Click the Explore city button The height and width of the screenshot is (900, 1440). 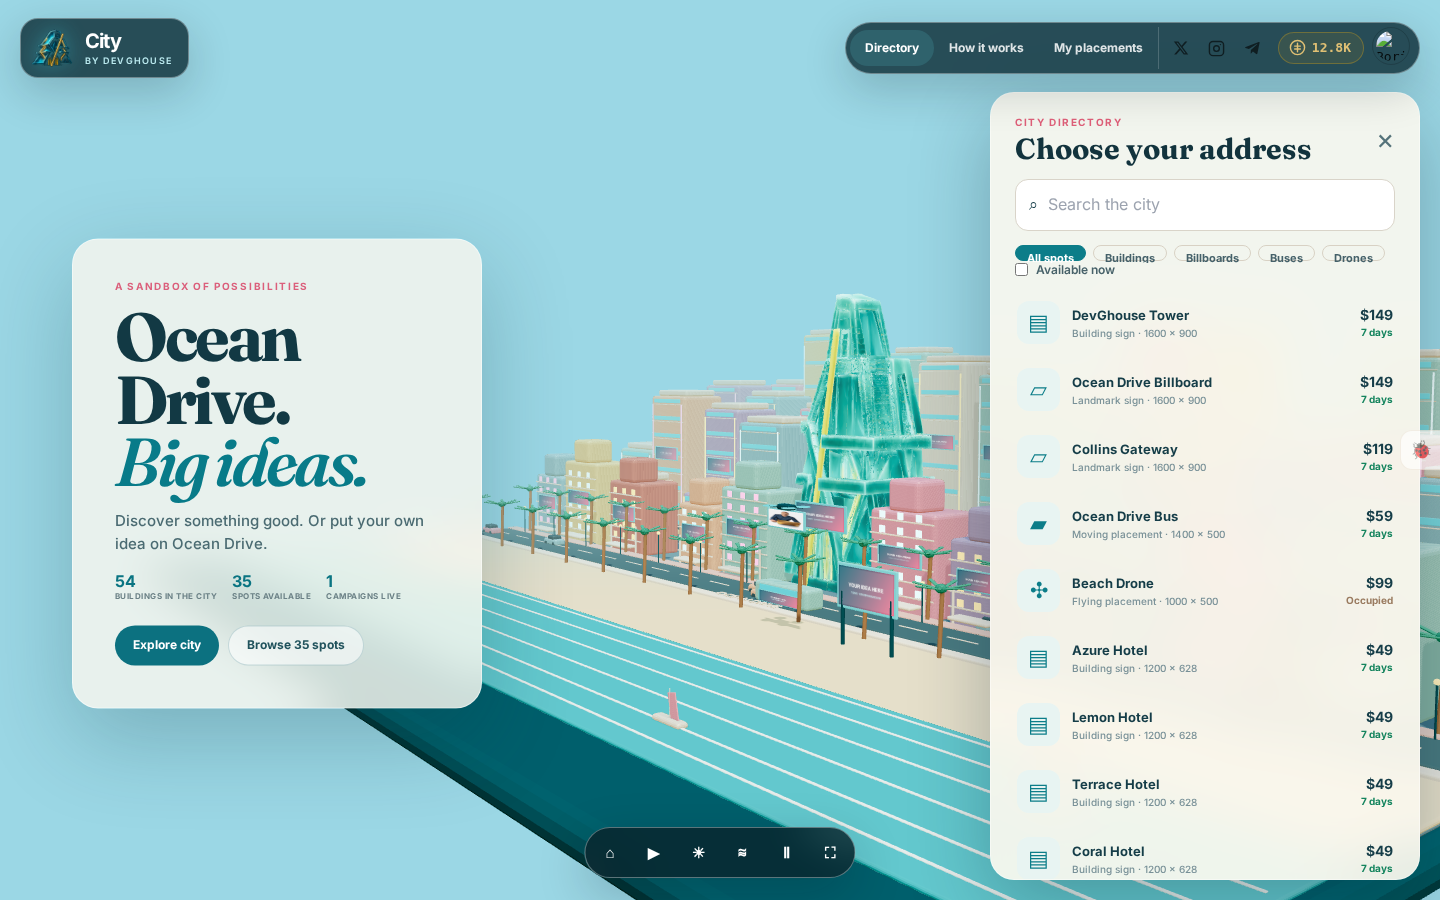[x=167, y=645]
